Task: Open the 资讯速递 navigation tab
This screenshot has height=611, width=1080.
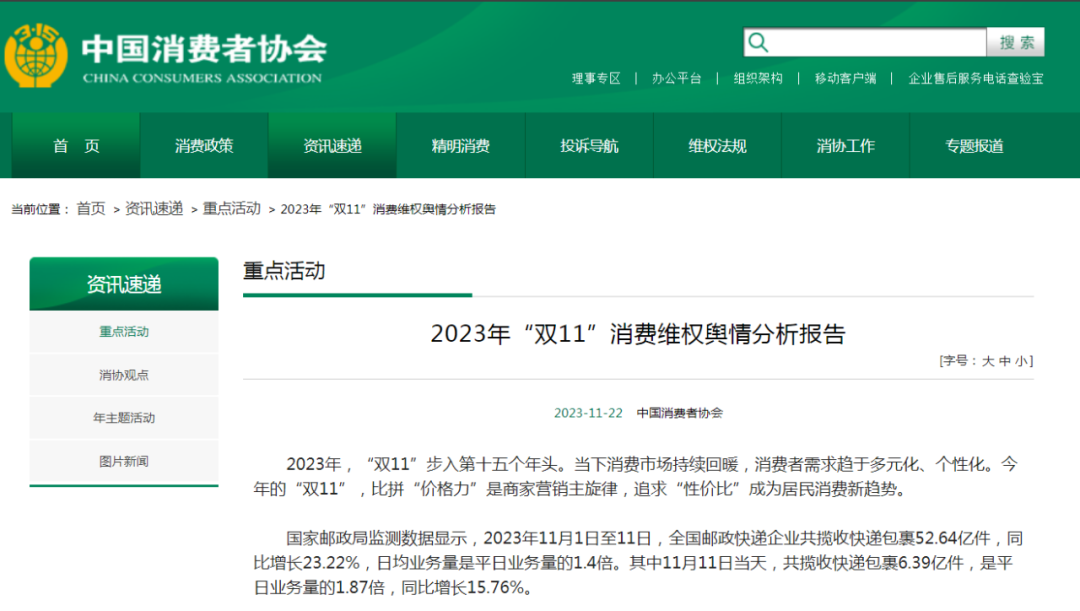Action: 332,146
